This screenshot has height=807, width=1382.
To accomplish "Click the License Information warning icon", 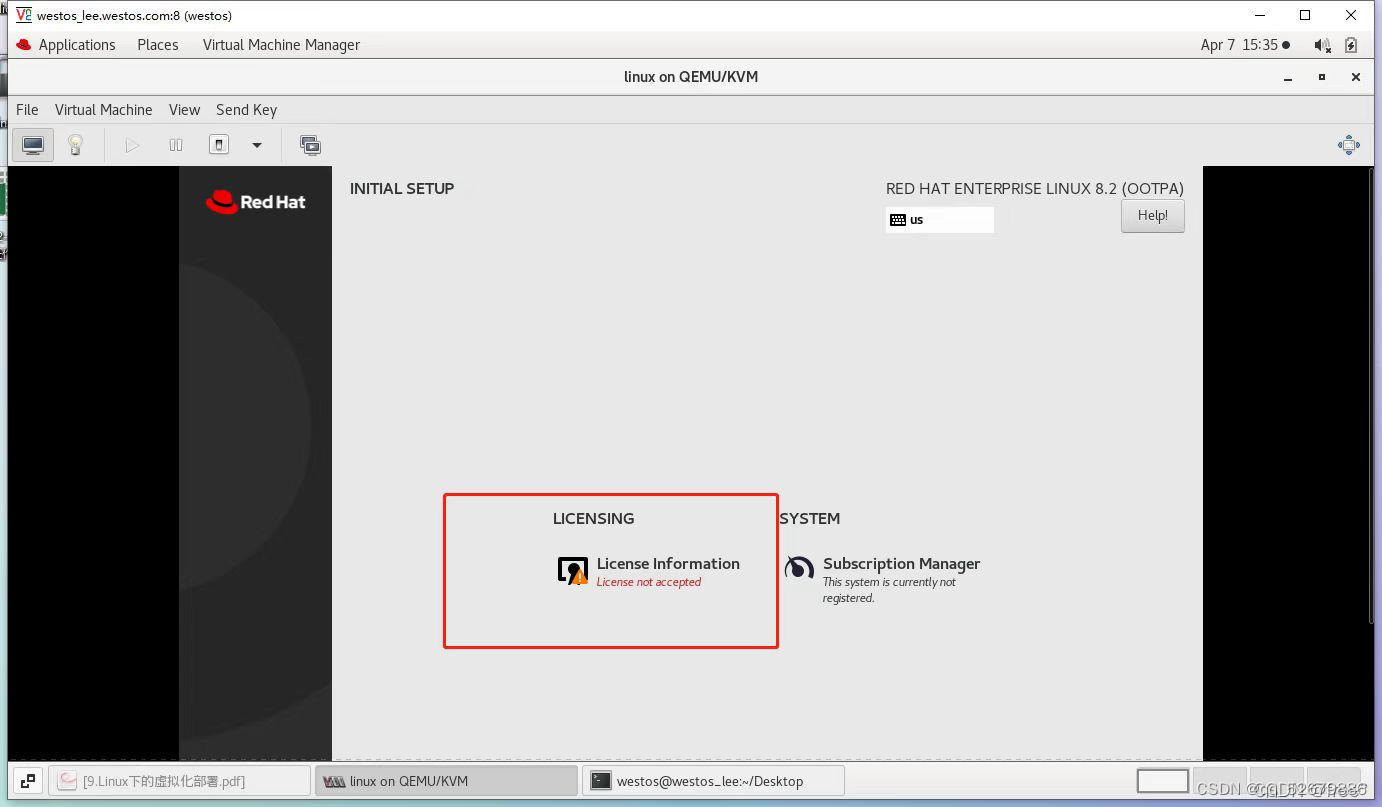I will 572,571.
